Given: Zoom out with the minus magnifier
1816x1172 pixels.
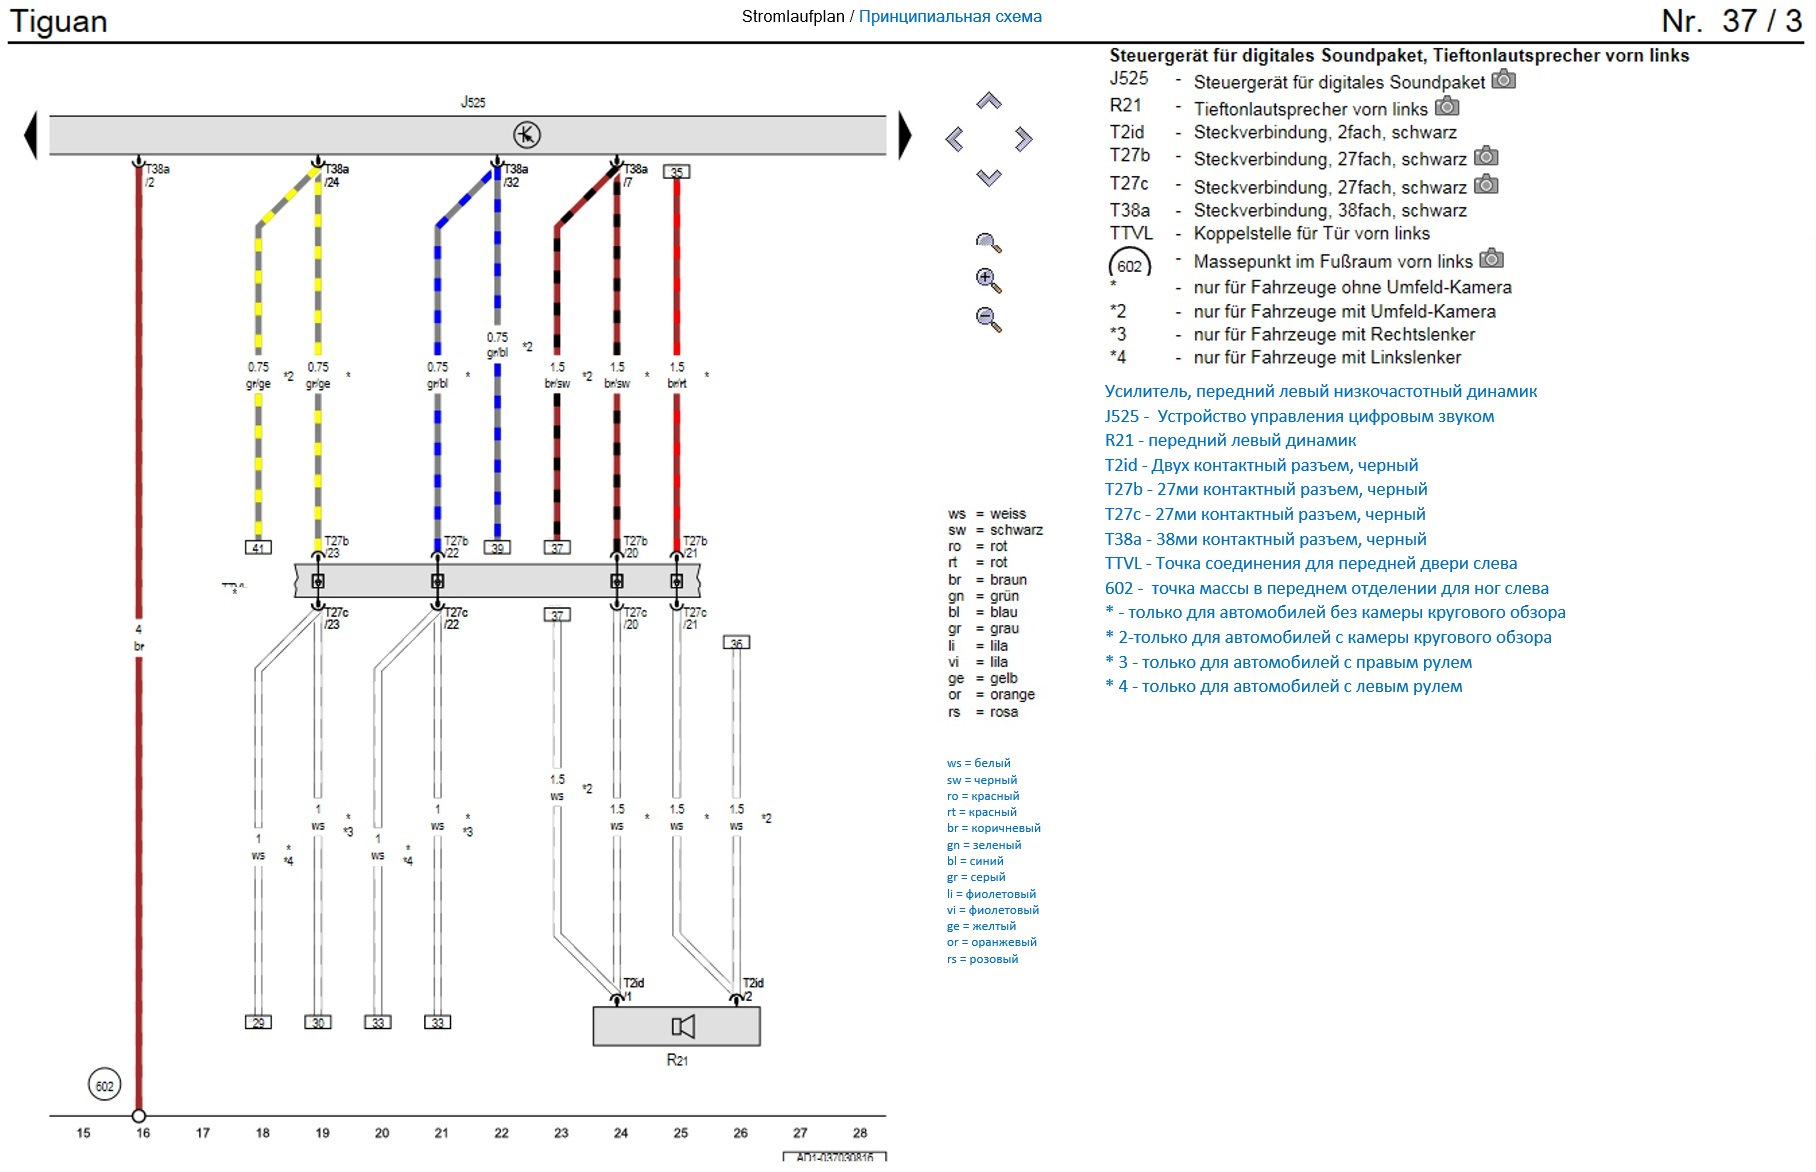Looking at the screenshot, I should [988, 320].
